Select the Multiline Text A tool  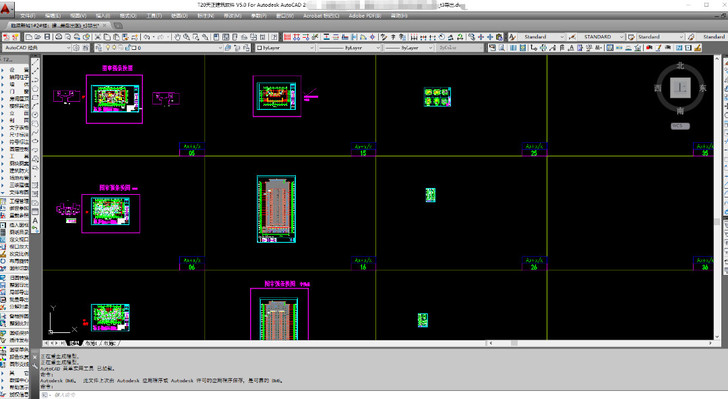point(35,221)
